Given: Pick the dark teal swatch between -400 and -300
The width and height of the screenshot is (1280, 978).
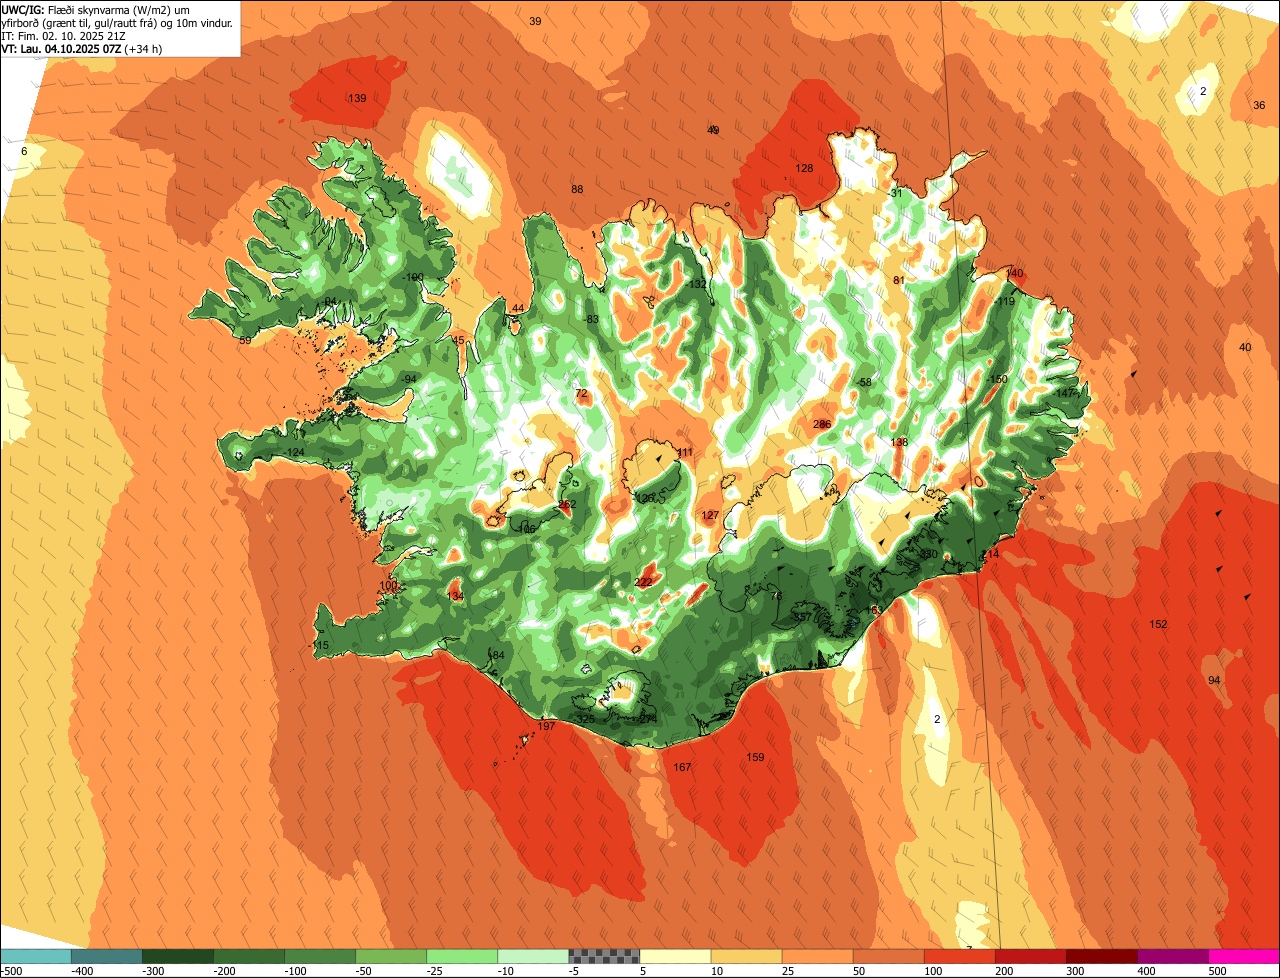Looking at the screenshot, I should [x=107, y=956].
